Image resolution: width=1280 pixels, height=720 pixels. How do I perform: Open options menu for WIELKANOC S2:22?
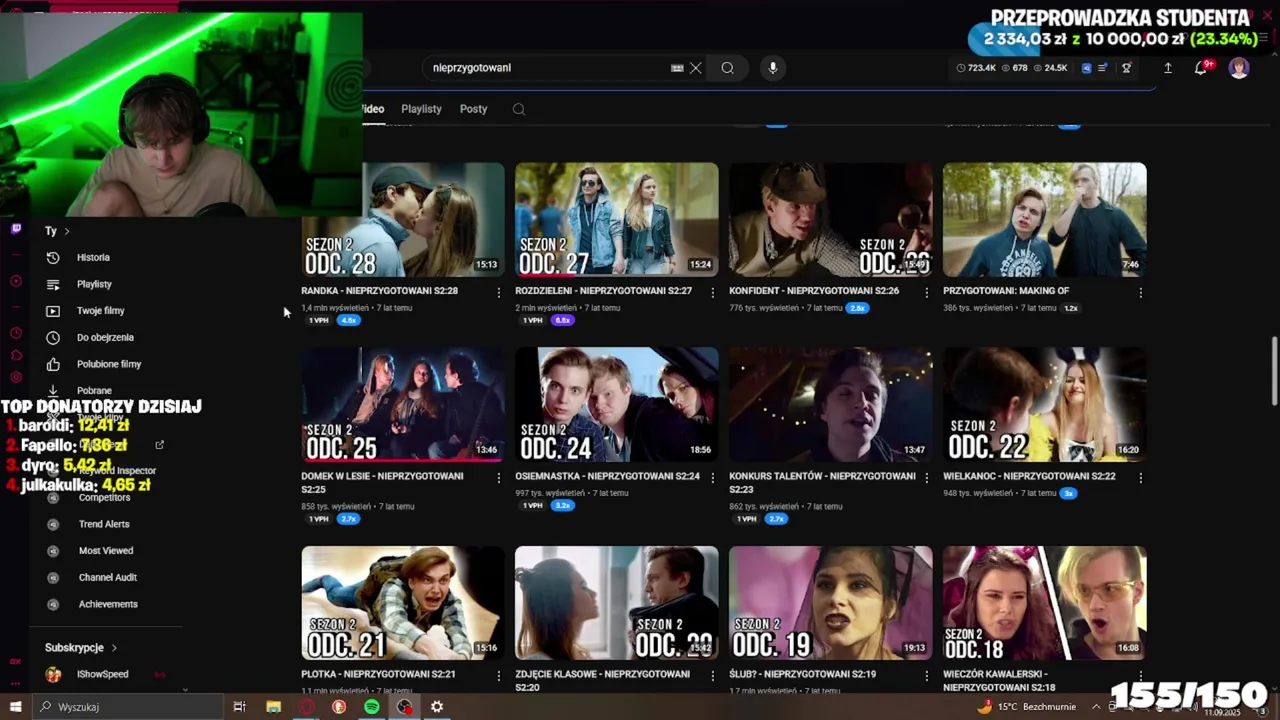click(x=1140, y=478)
